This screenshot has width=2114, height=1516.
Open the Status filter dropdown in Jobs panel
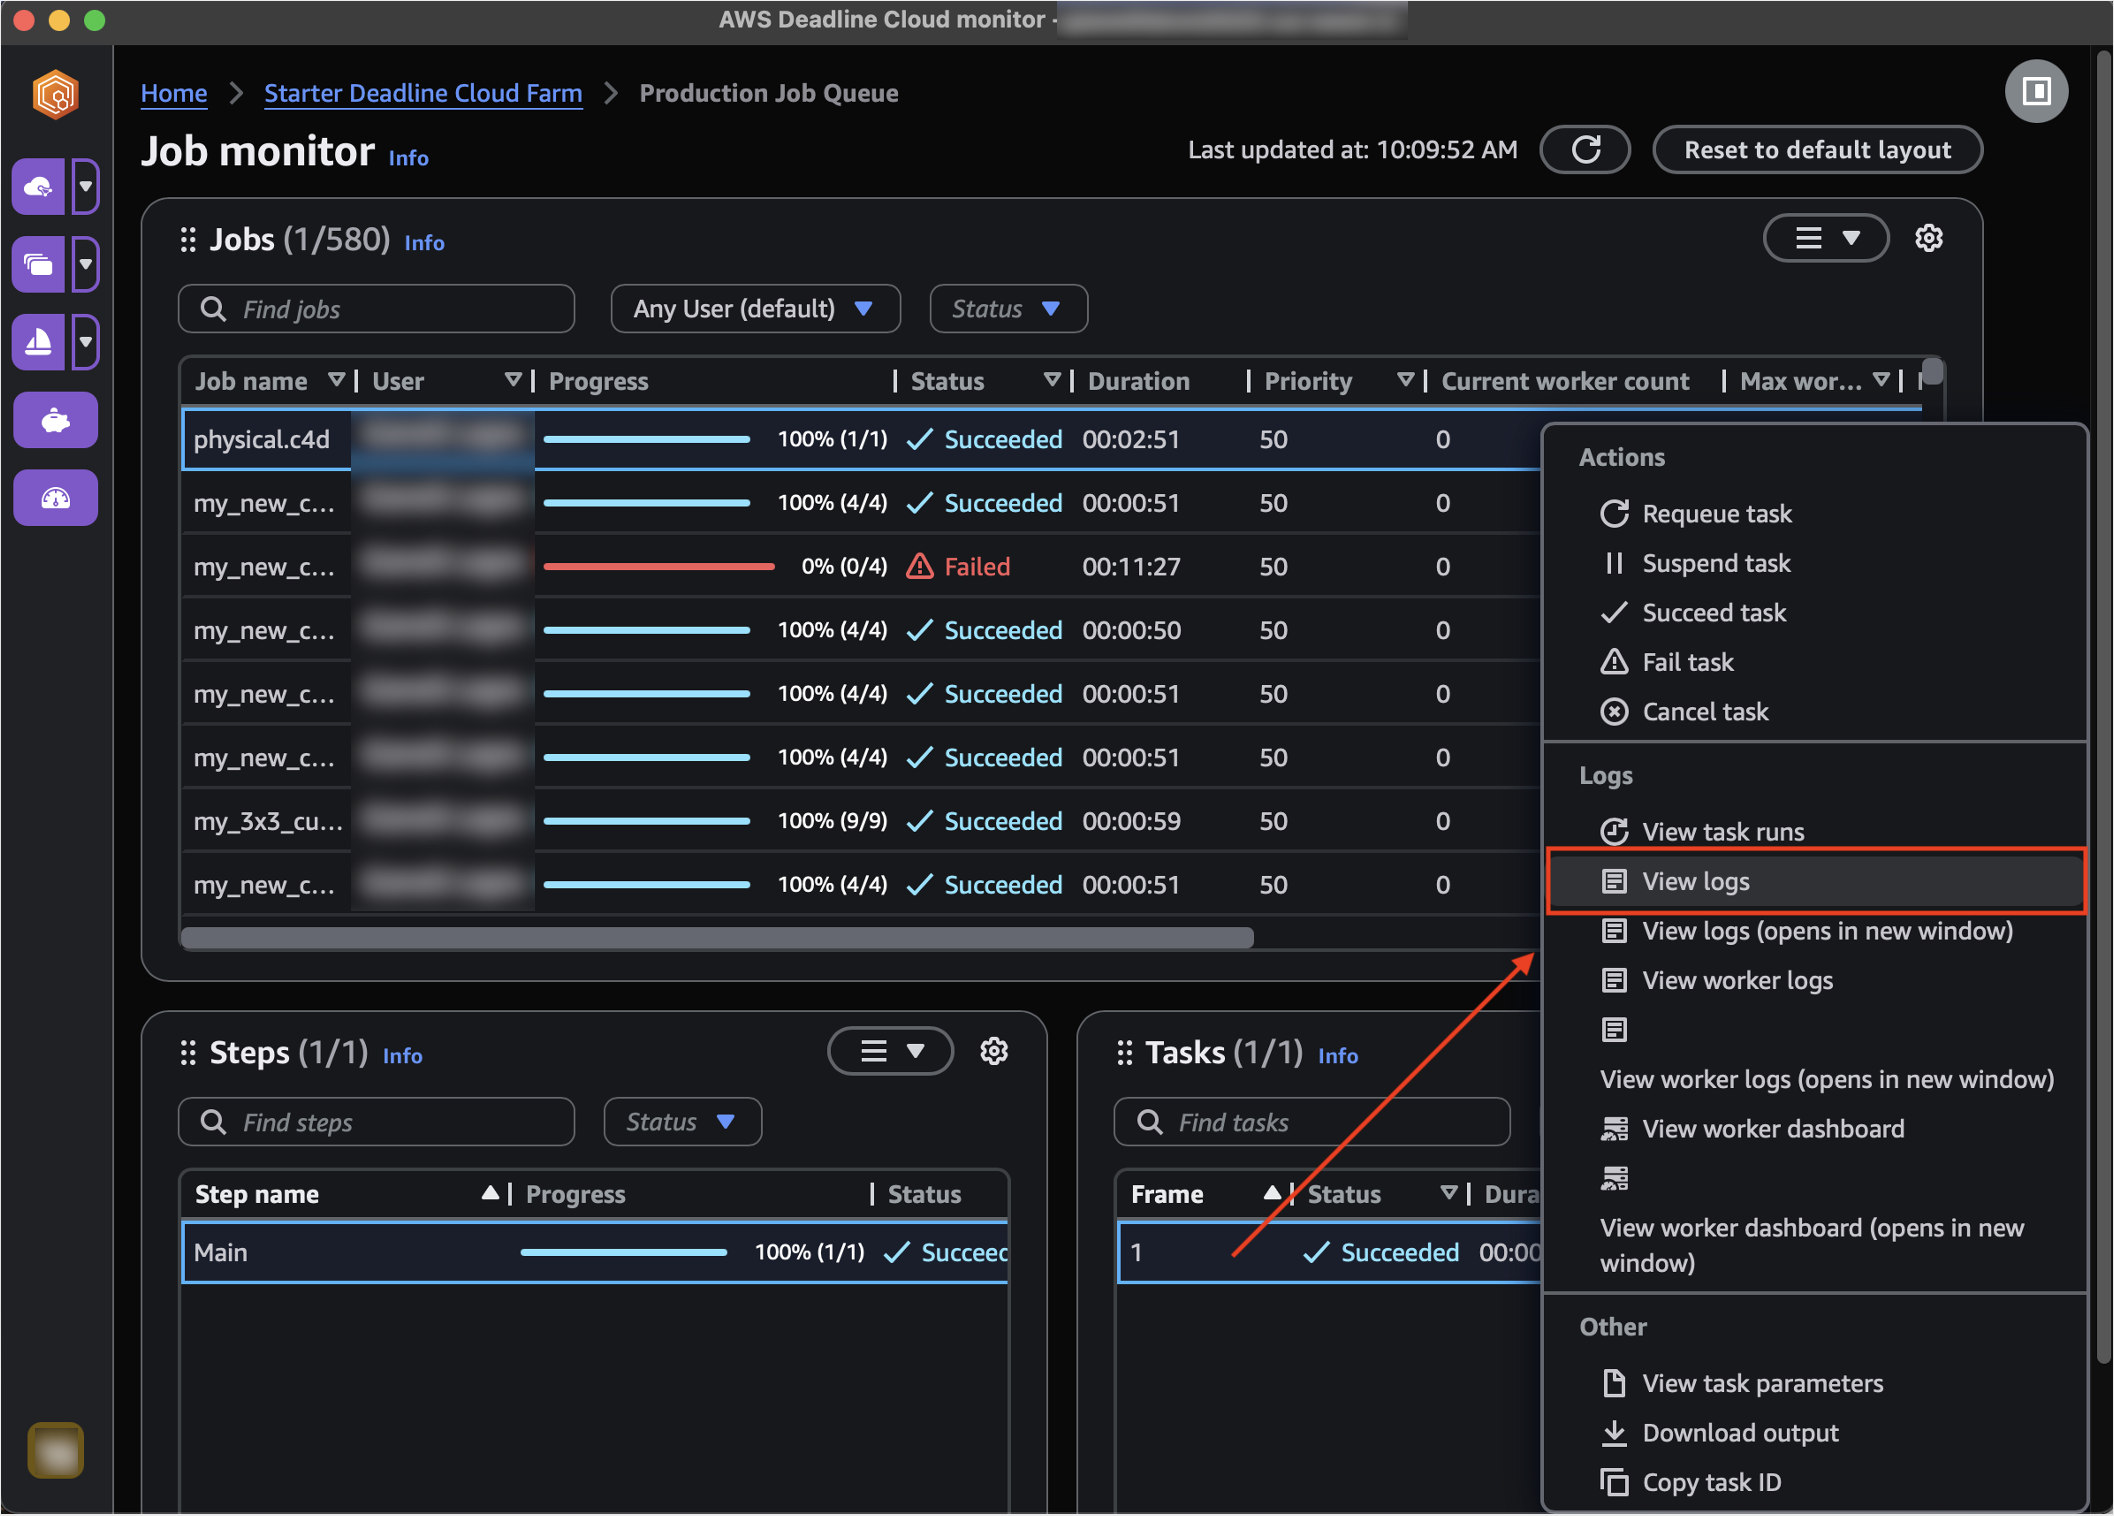[x=1008, y=309]
